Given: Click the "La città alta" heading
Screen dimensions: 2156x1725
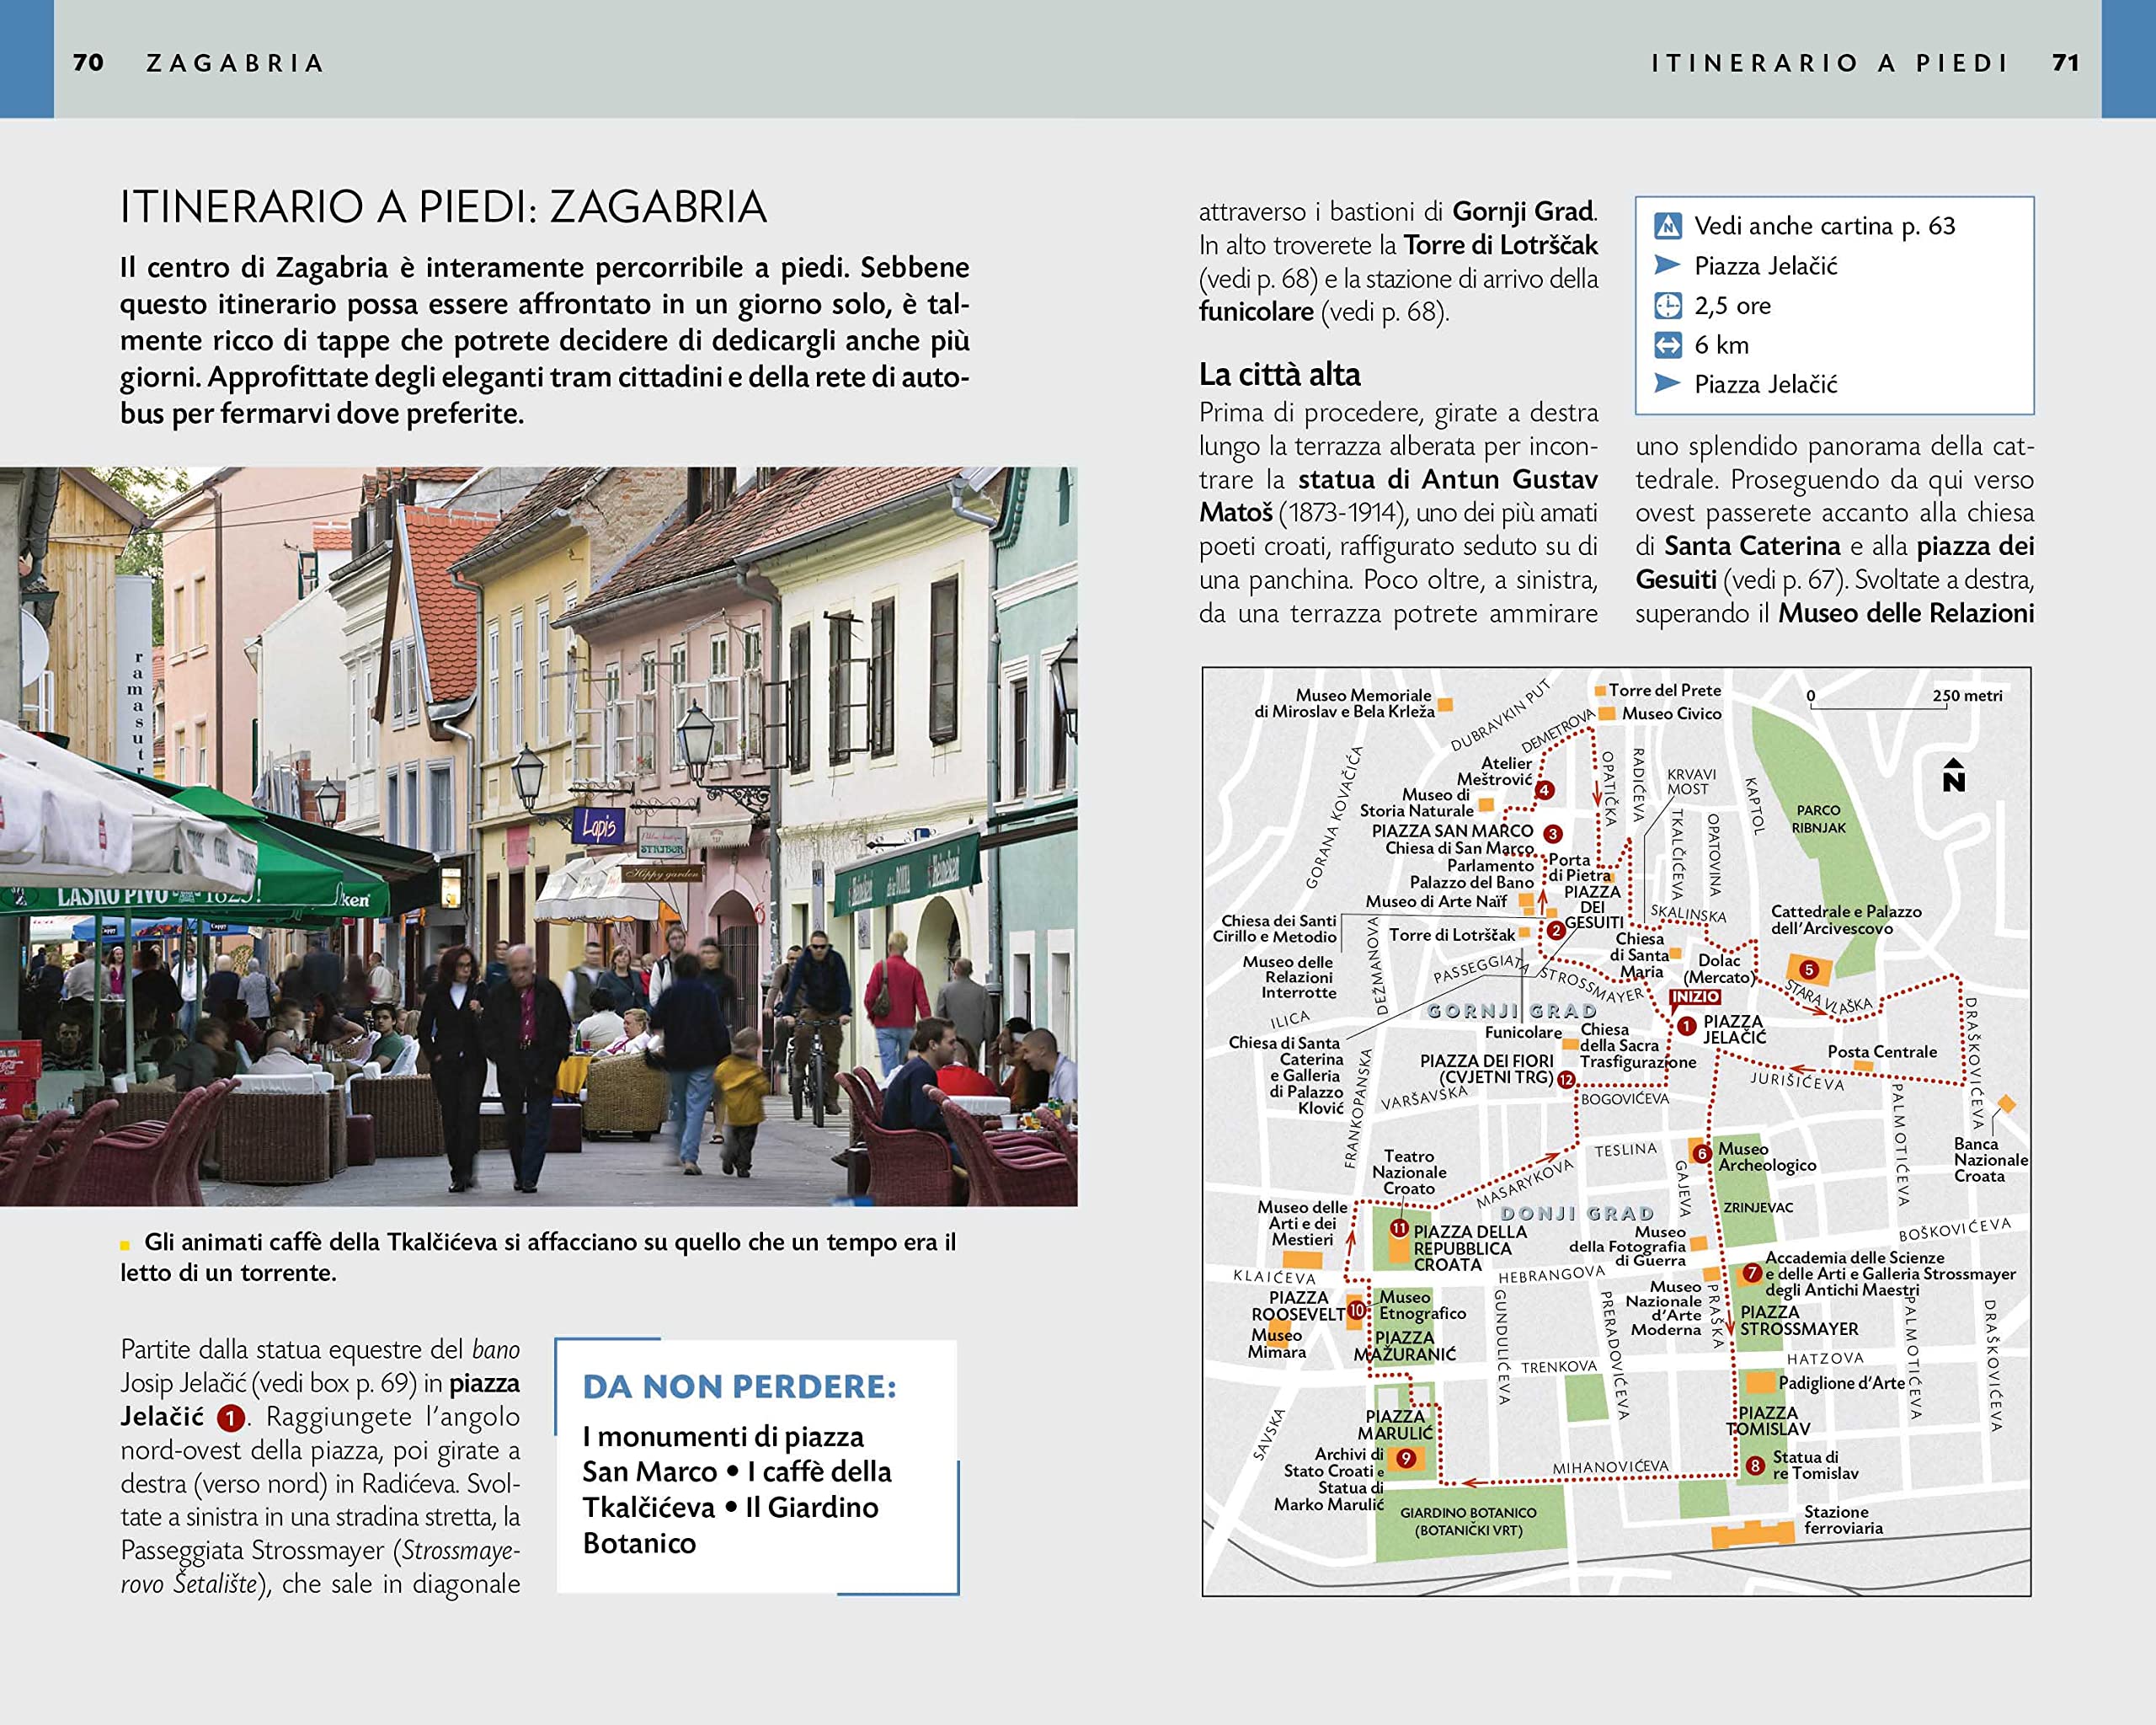Looking at the screenshot, I should pos(1279,375).
